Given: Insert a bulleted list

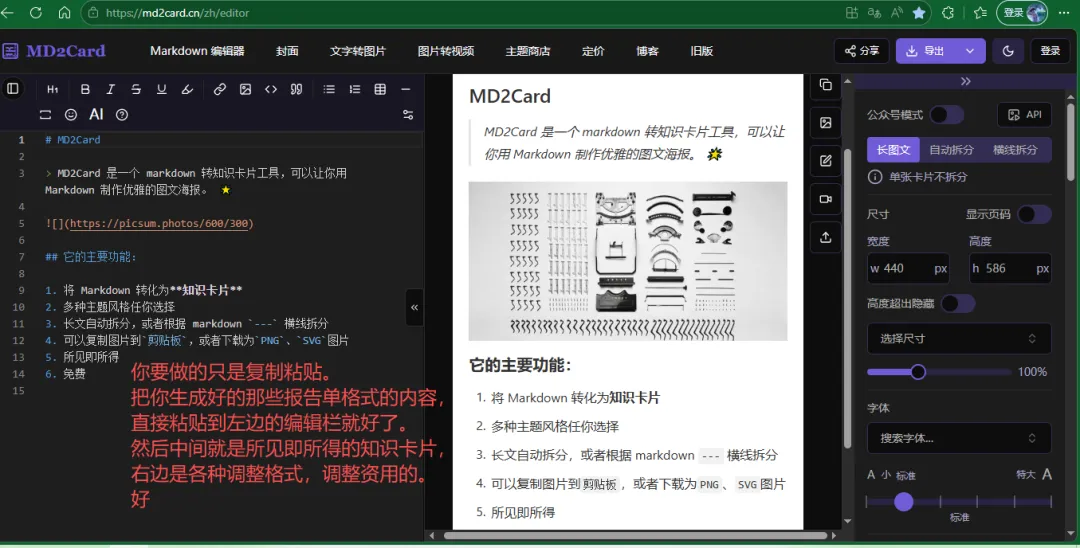Looking at the screenshot, I should coord(329,89).
